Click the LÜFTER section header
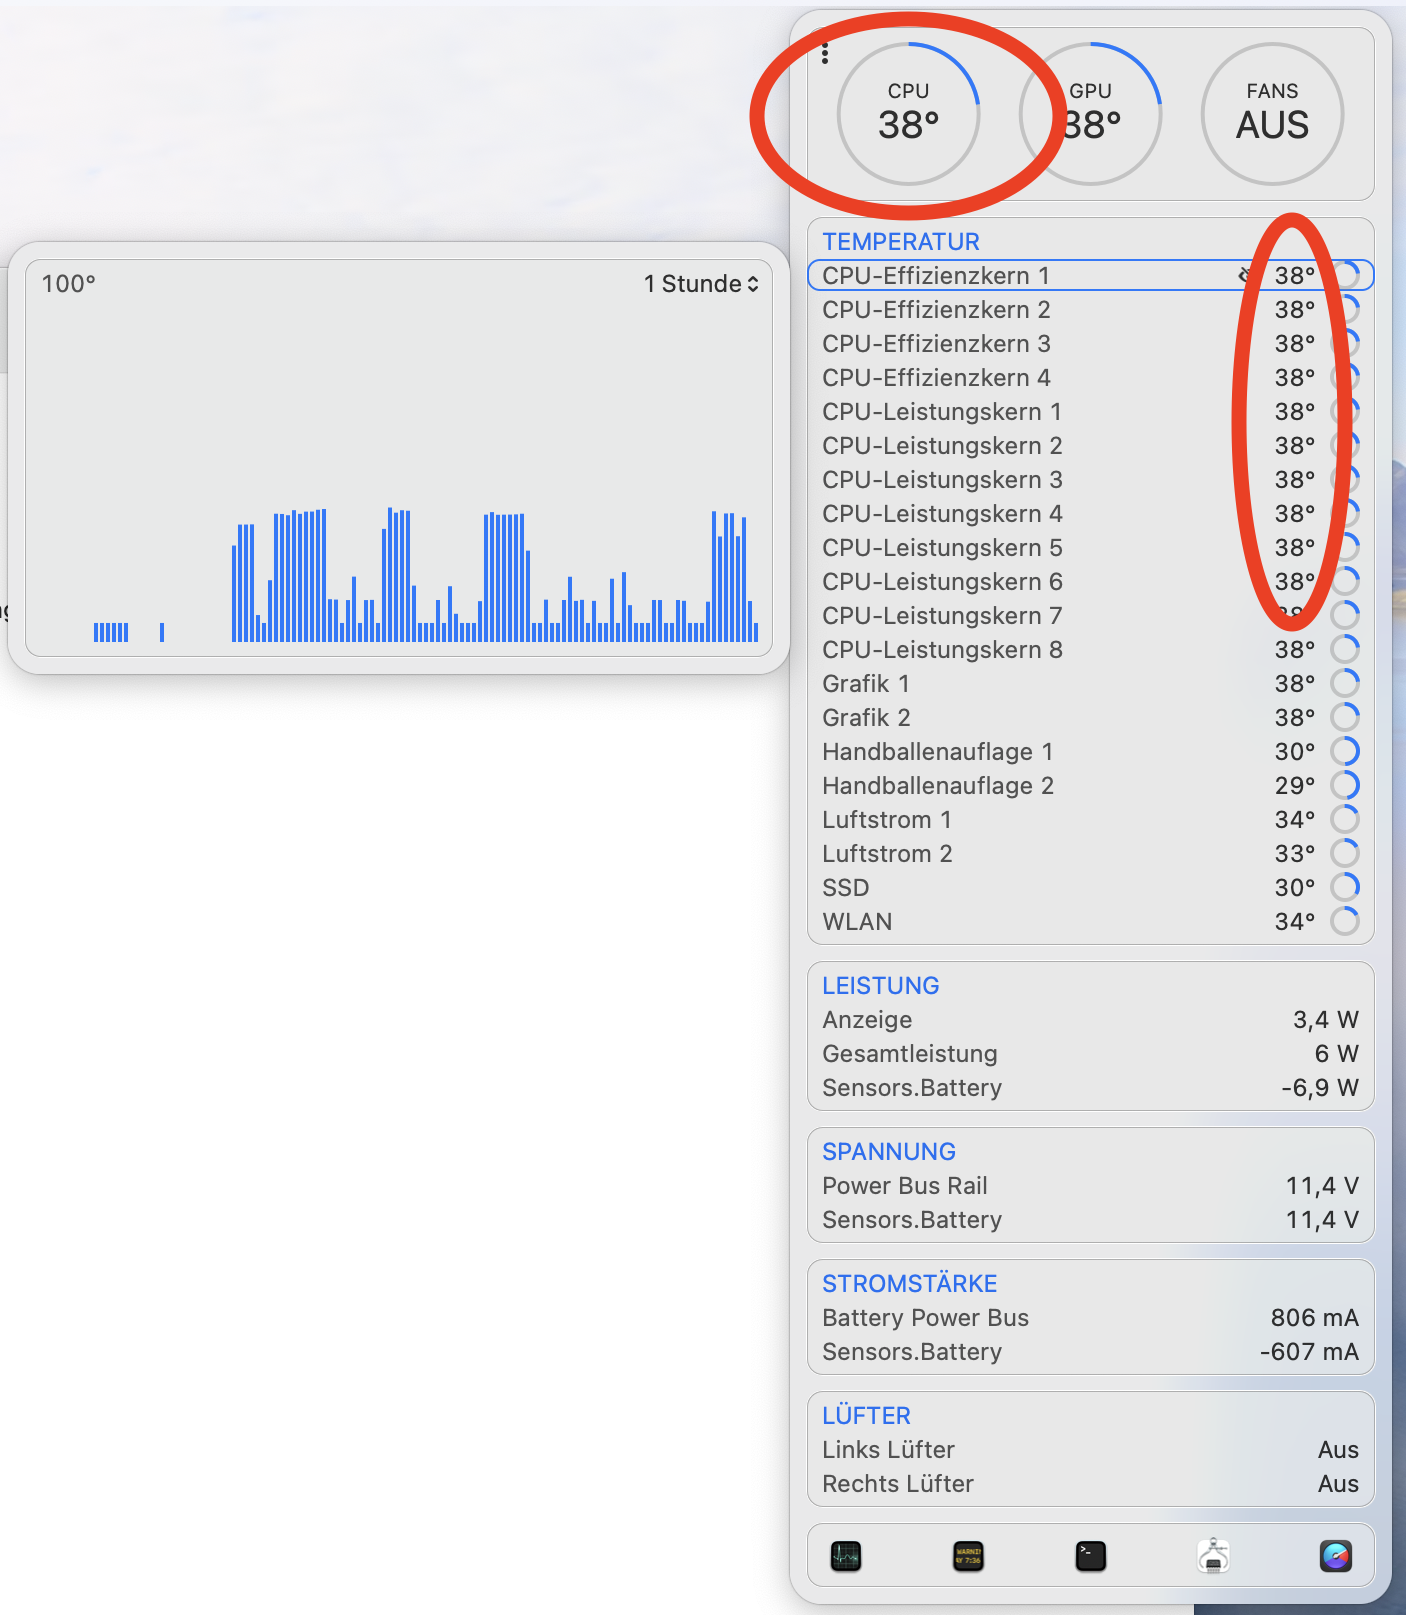Viewport: 1406px width, 1615px height. point(866,1415)
